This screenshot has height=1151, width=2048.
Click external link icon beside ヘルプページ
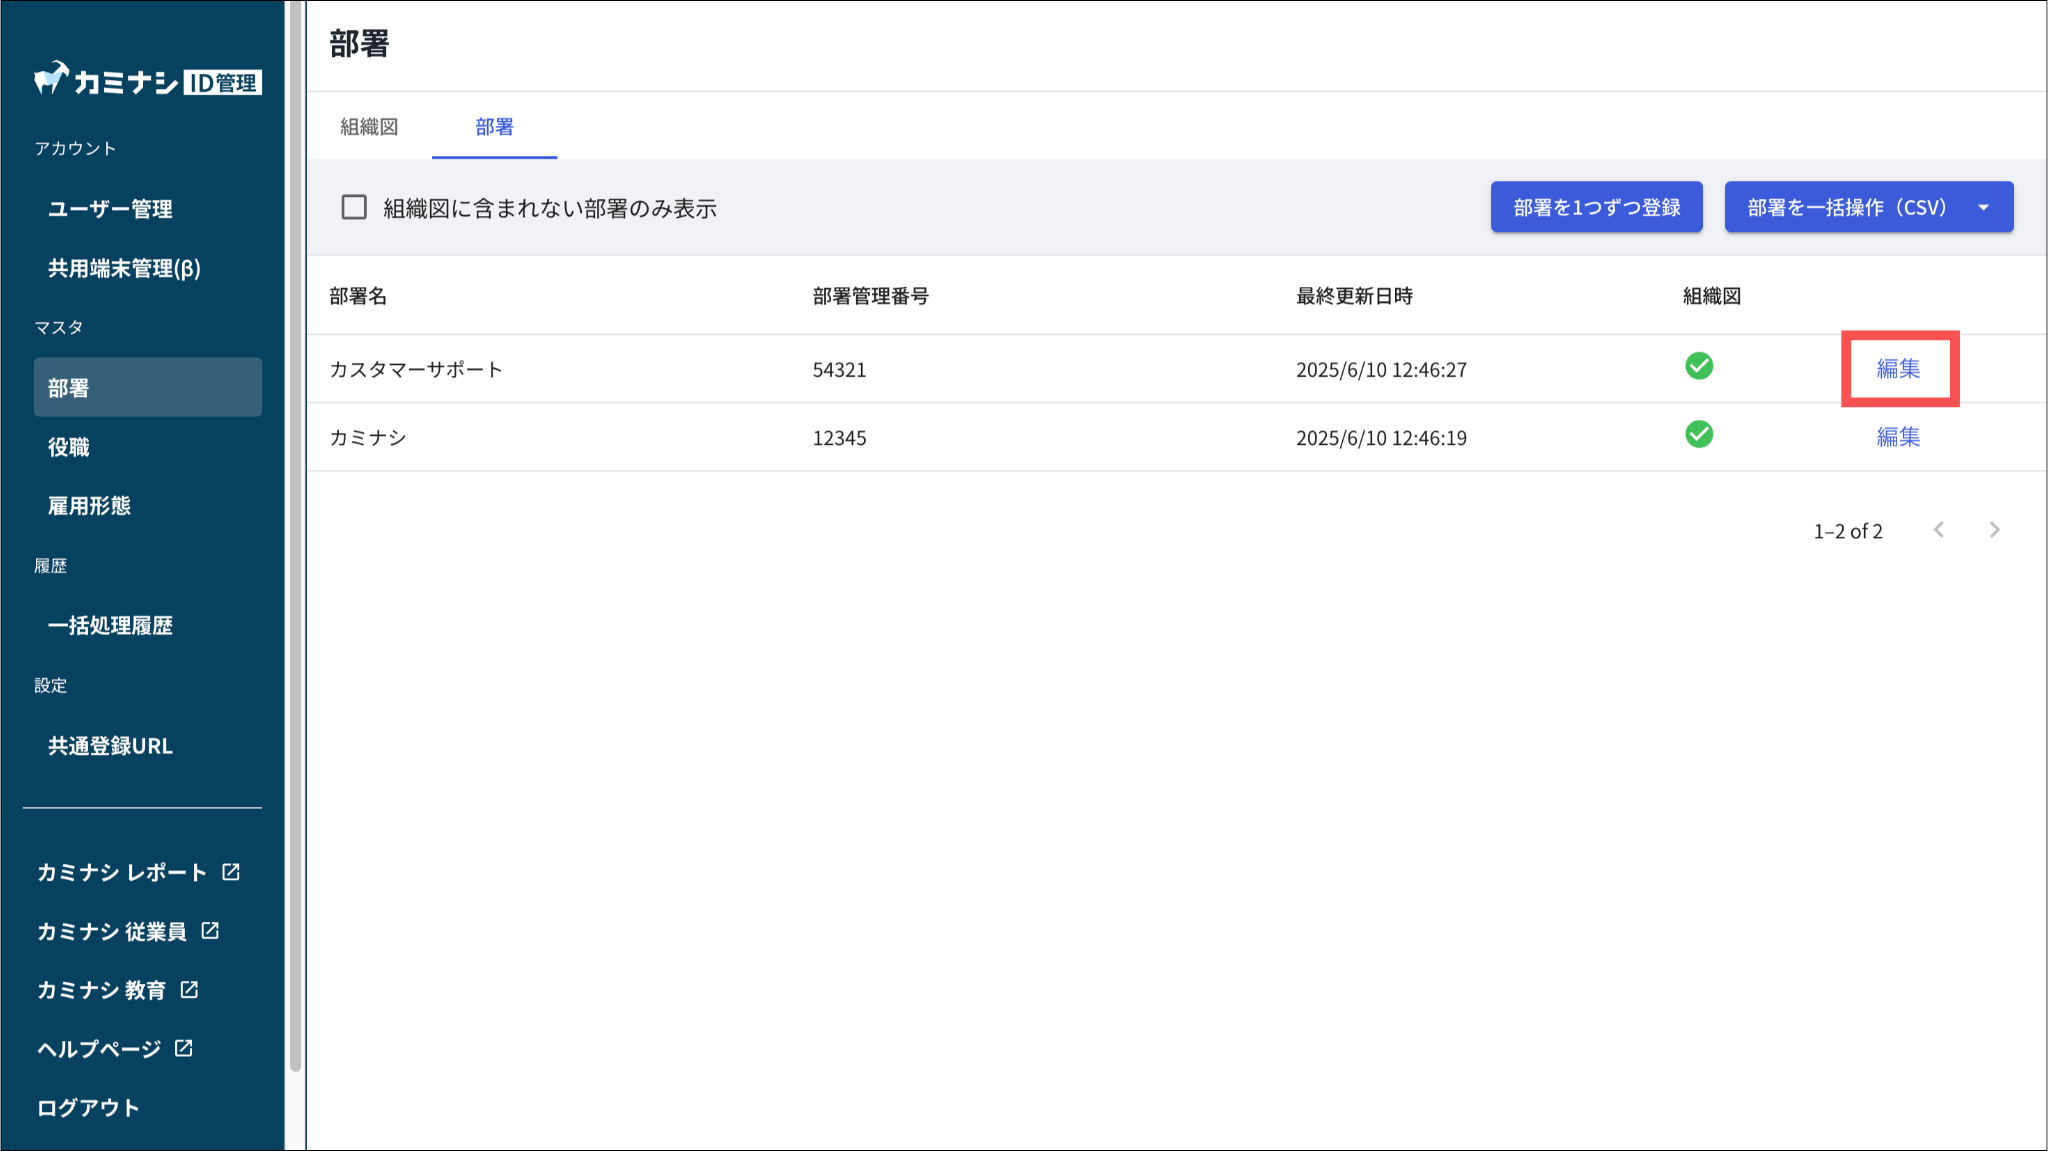[x=184, y=1048]
